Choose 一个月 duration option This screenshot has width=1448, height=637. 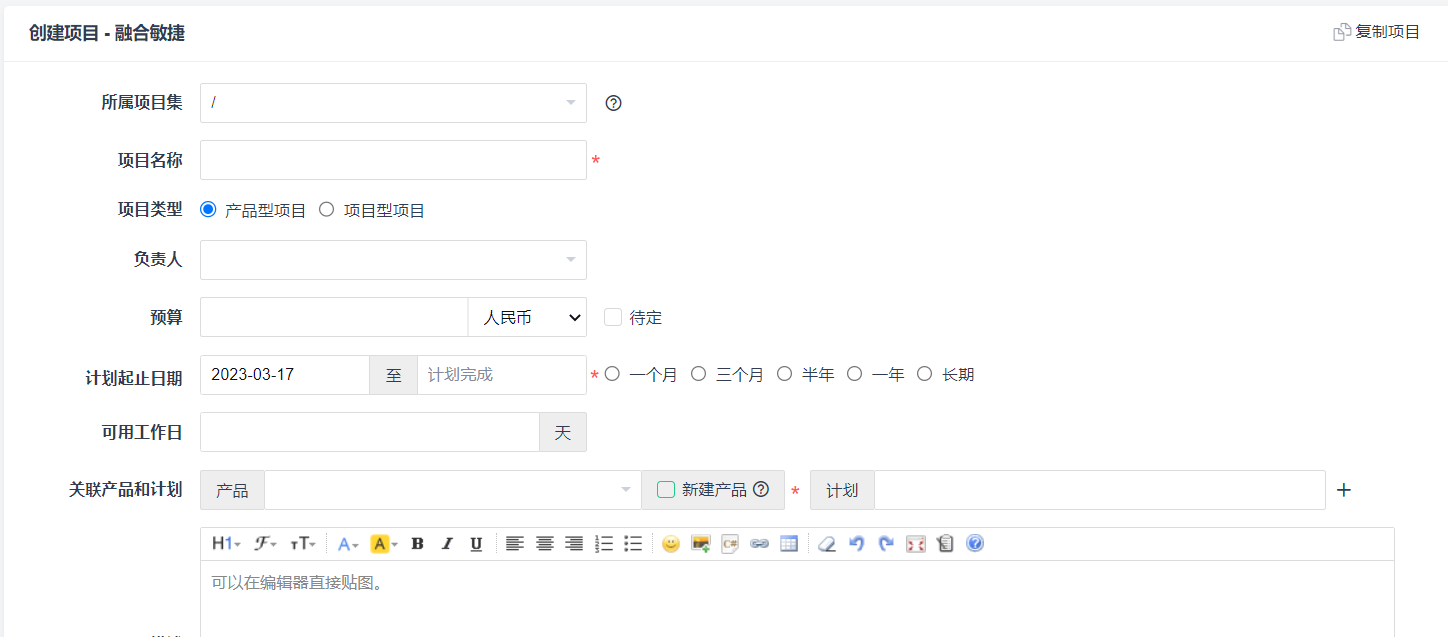click(x=612, y=374)
